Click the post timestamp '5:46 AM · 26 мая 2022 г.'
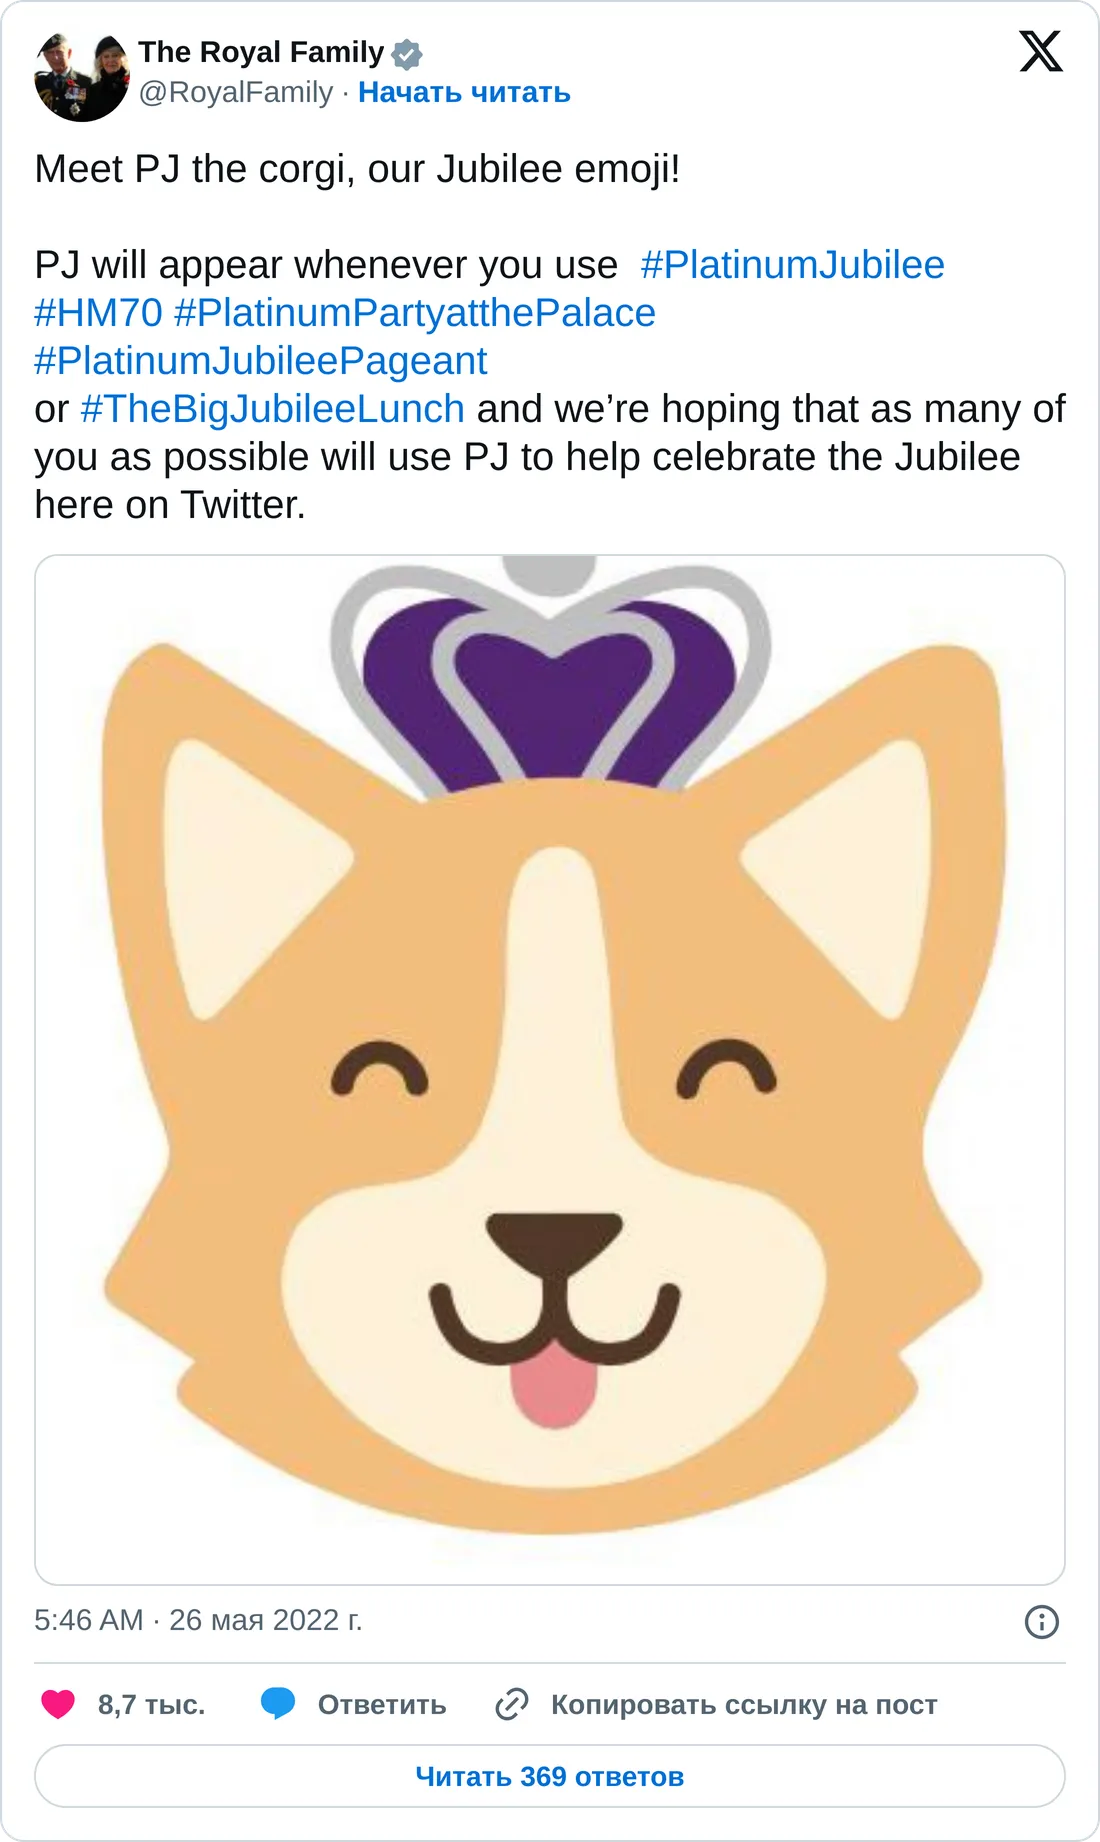This screenshot has width=1100, height=1842. 198,1620
